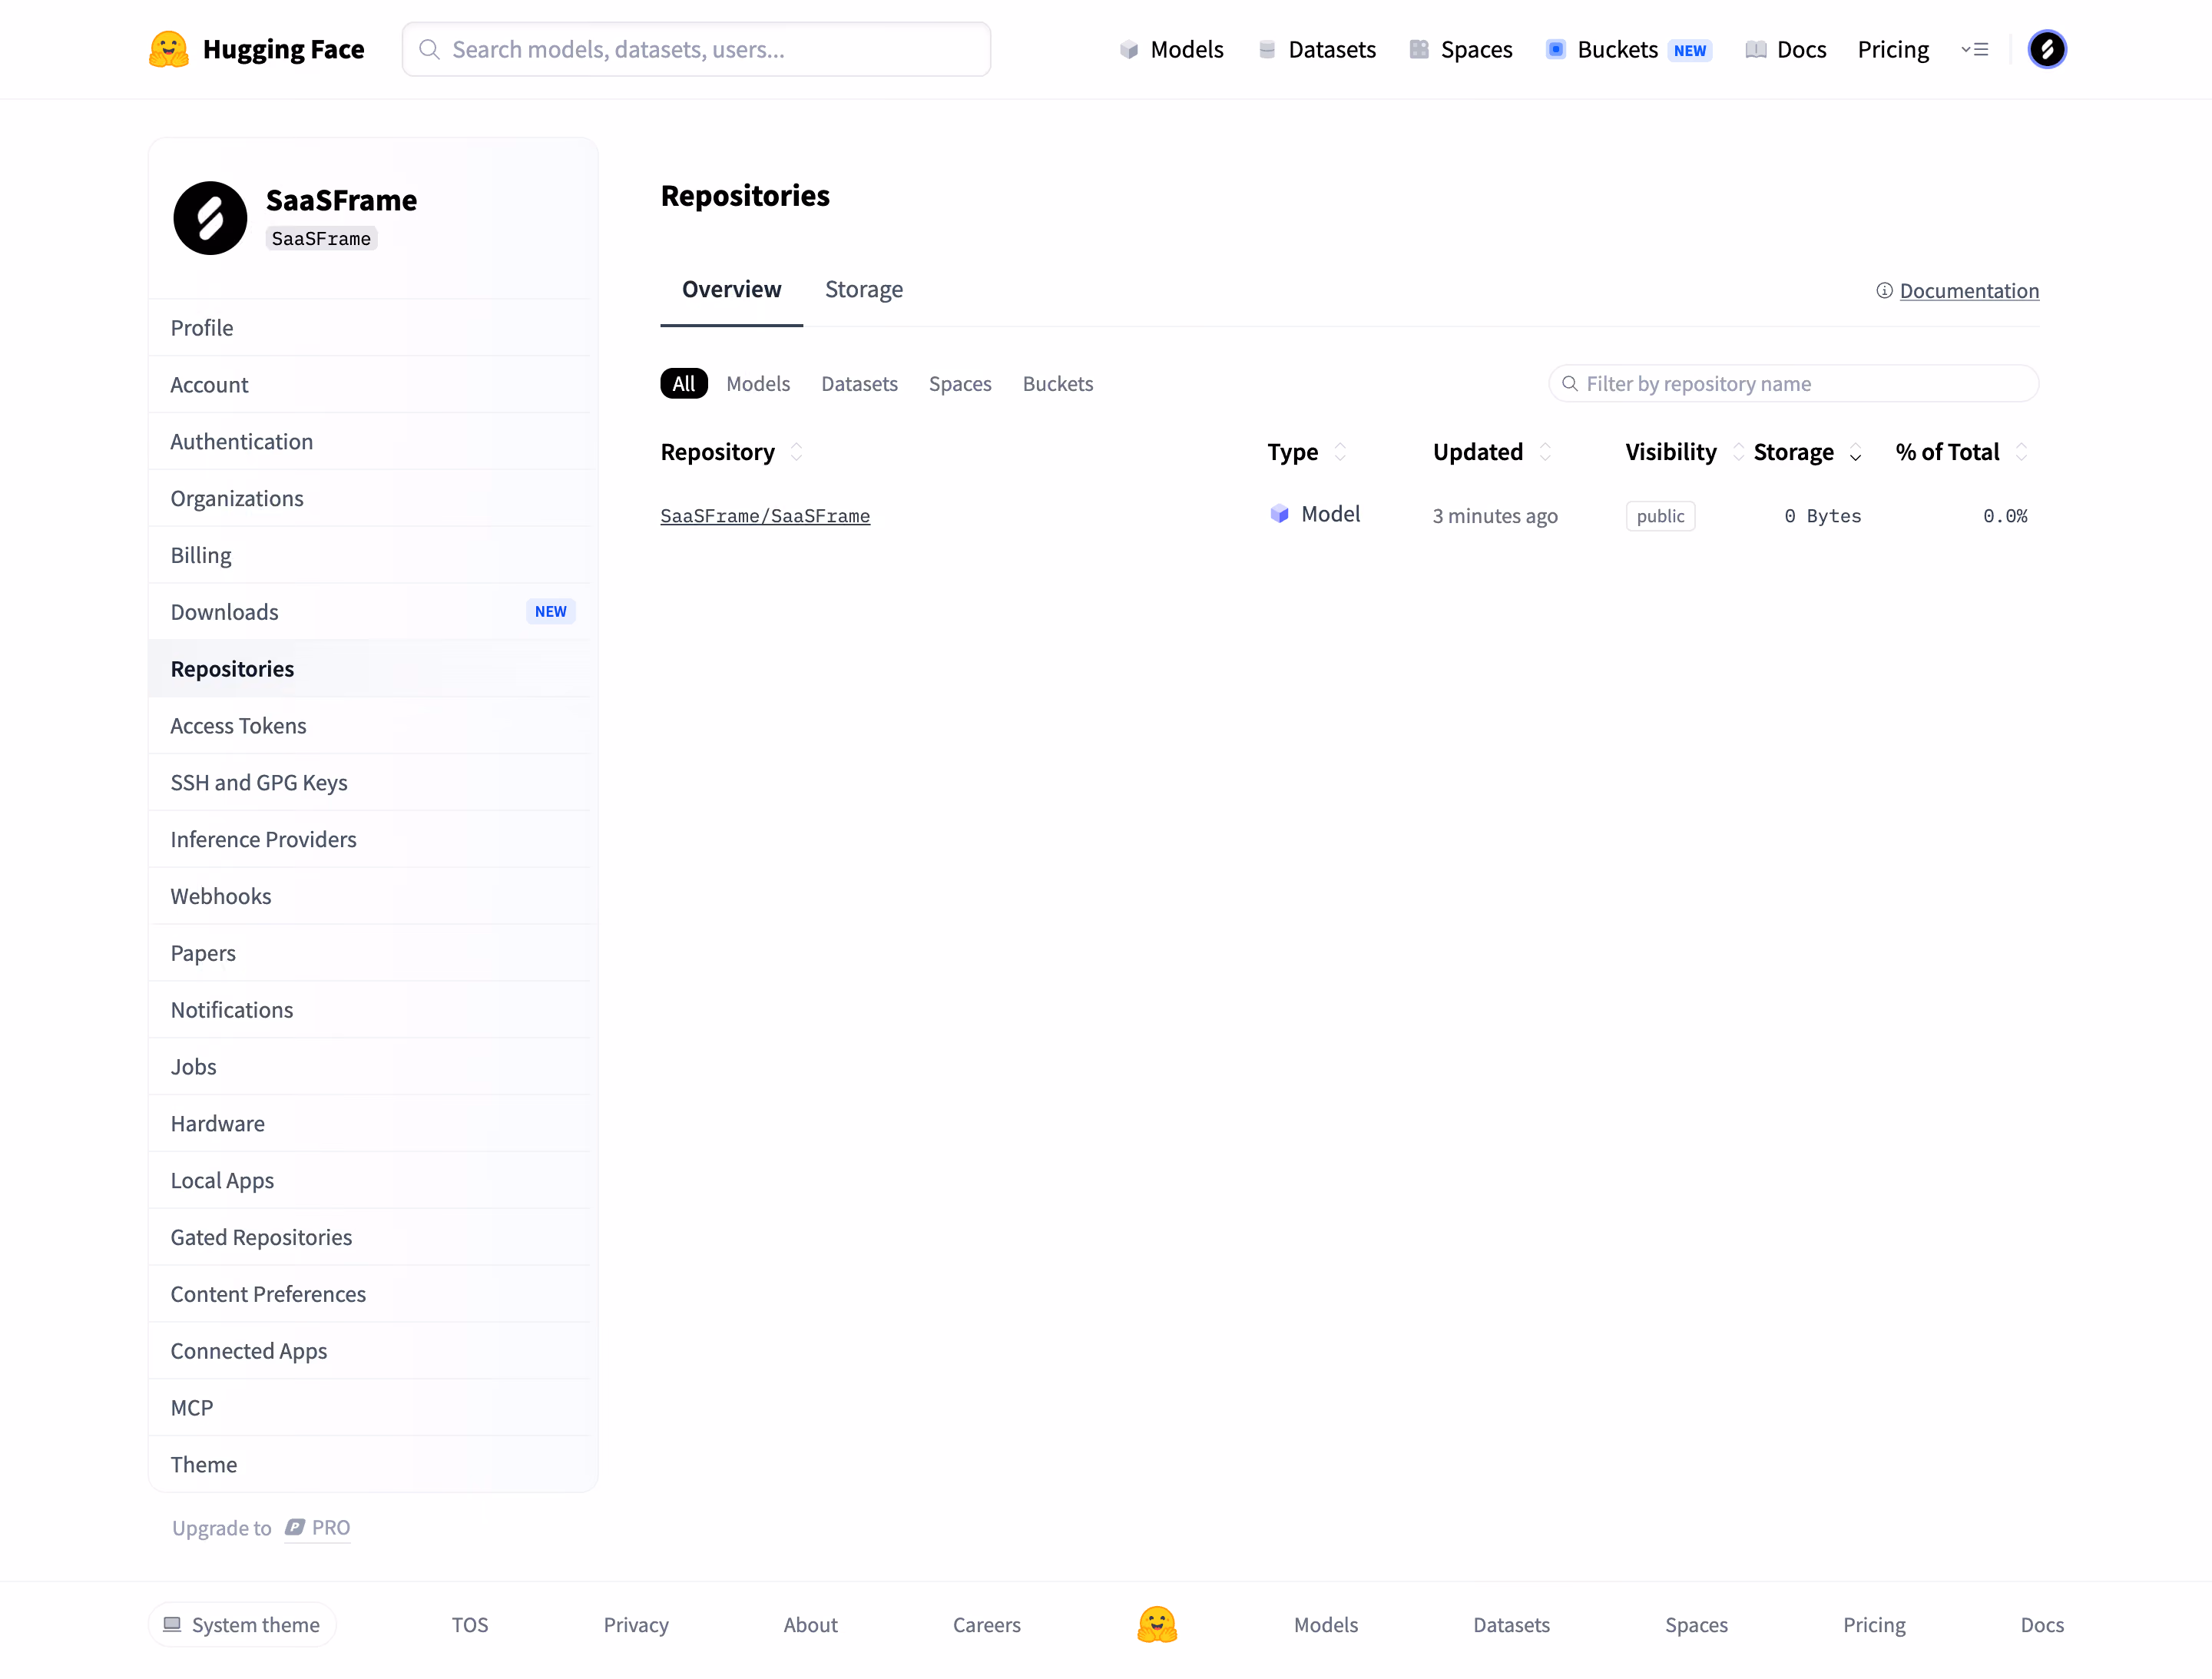The width and height of the screenshot is (2212, 1679).
Task: Click the hugging face emoji in the footer
Action: coord(1157,1624)
